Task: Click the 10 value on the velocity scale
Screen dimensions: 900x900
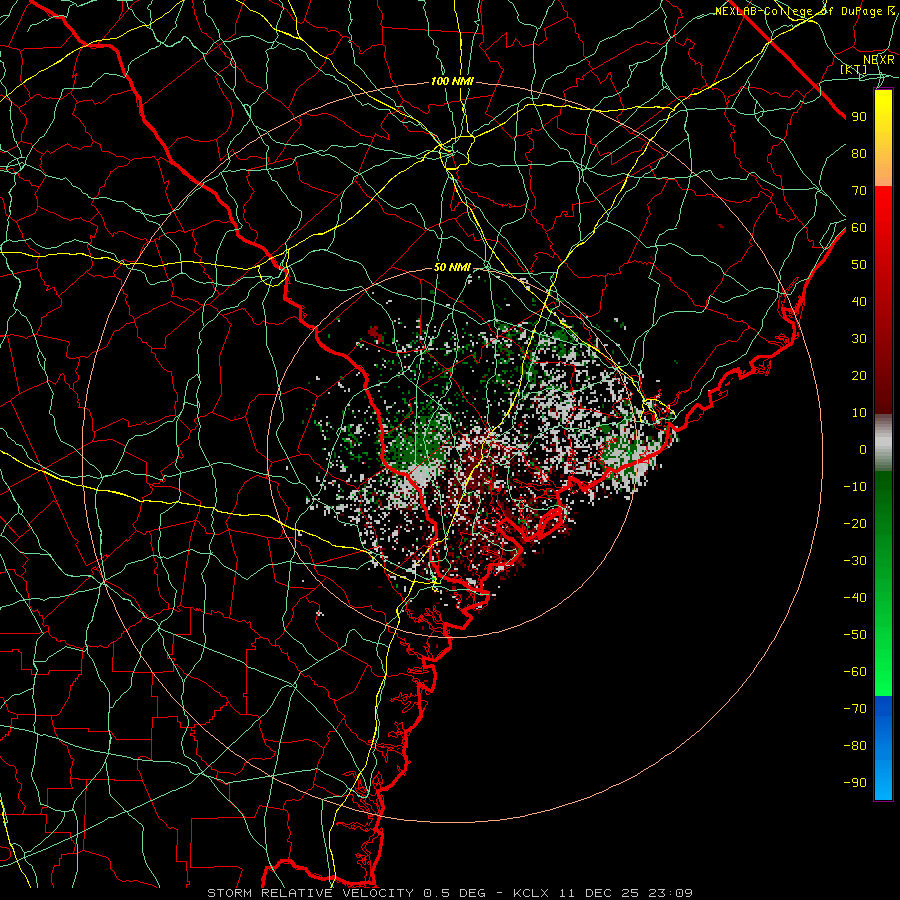Action: tap(859, 413)
